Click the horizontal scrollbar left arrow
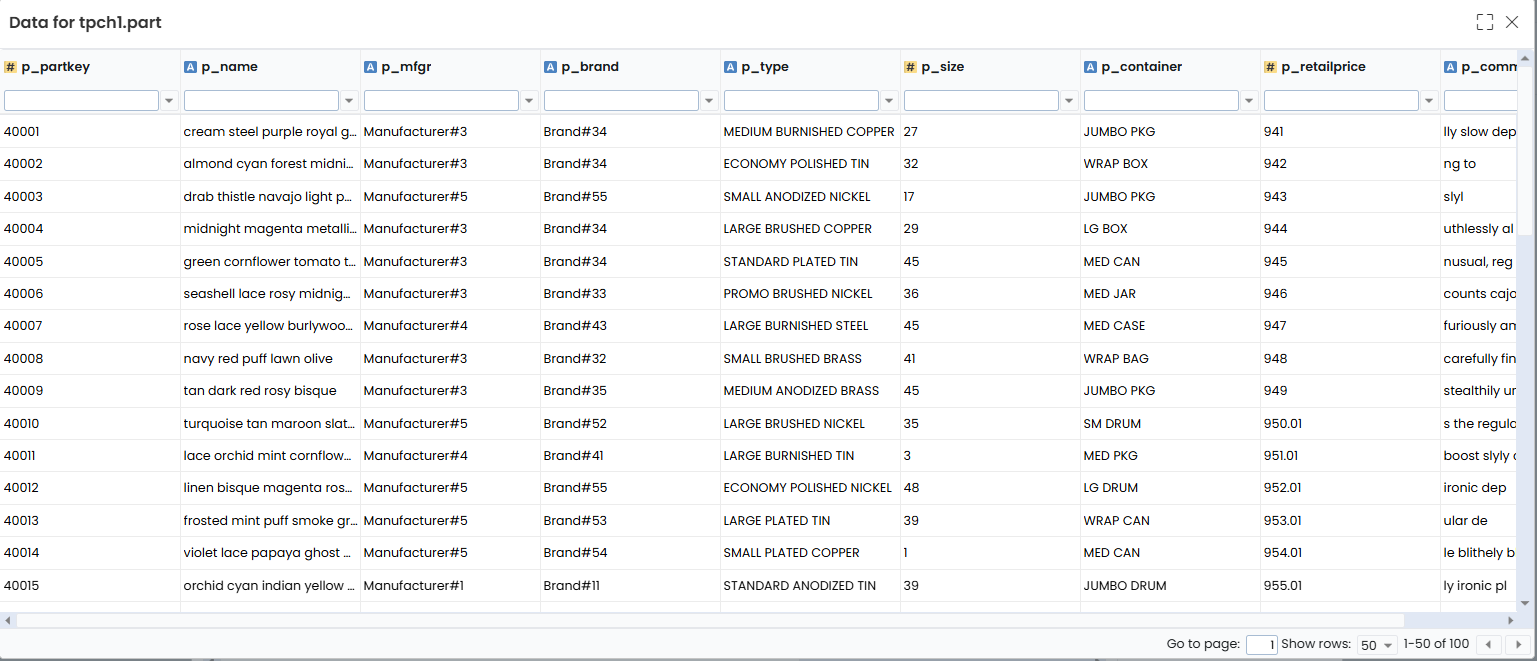This screenshot has height=661, width=1537. click(x=8, y=621)
